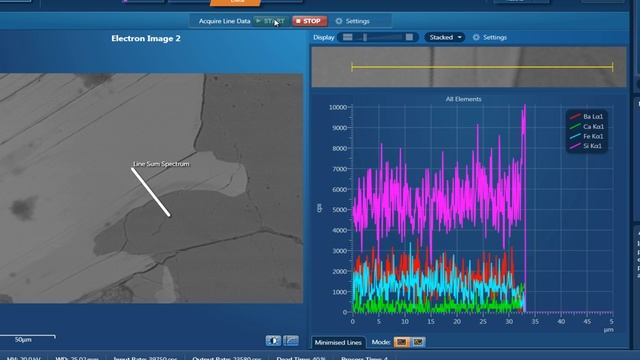
Task: Click the Fe Kα1 legend entry
Action: pos(587,136)
